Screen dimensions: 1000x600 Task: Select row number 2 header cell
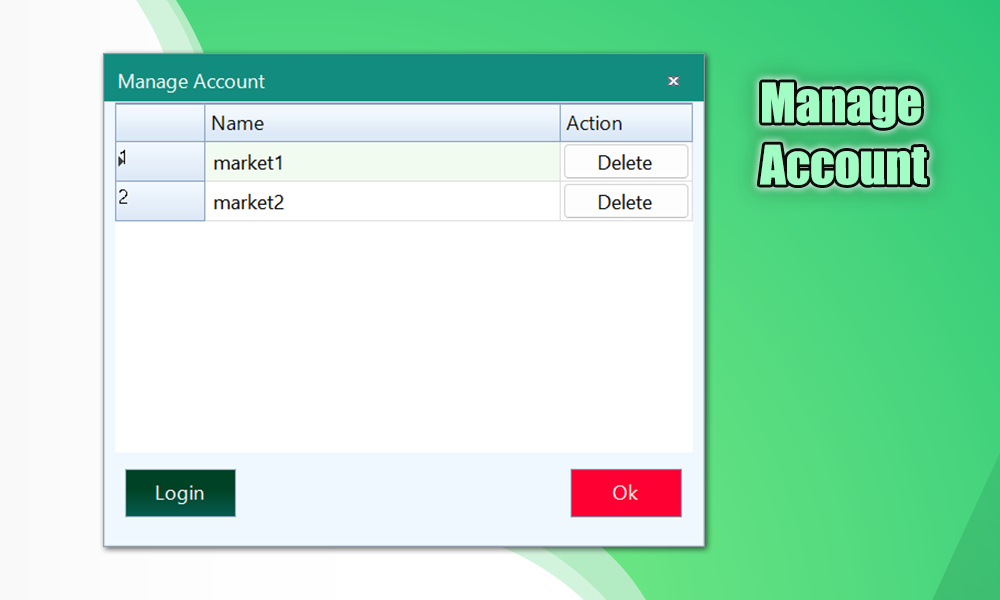click(160, 201)
